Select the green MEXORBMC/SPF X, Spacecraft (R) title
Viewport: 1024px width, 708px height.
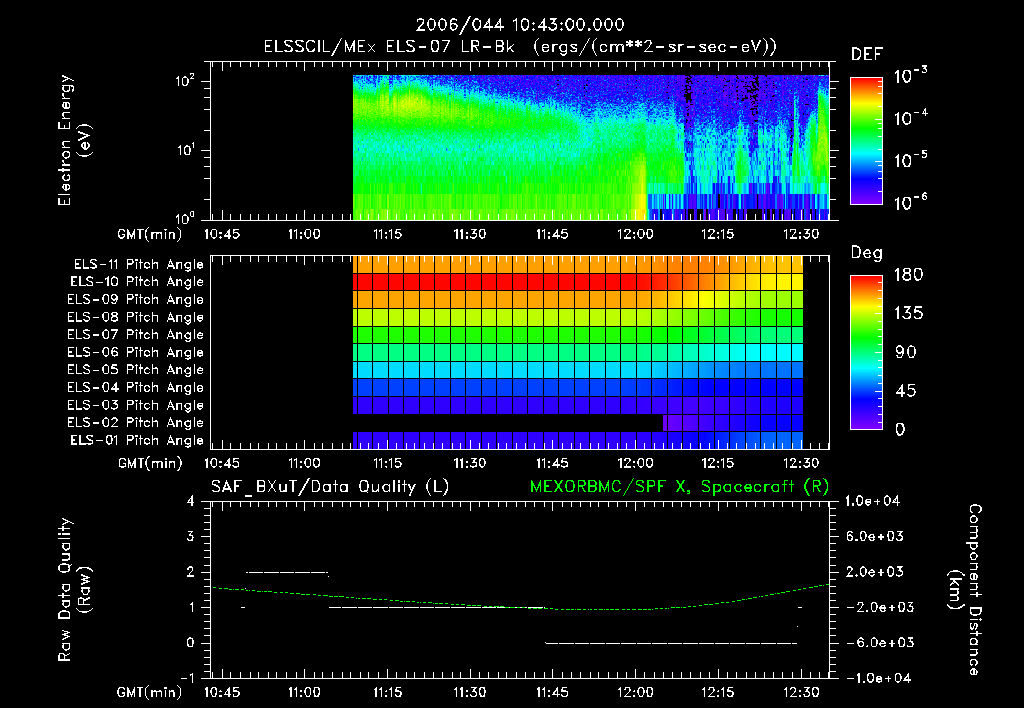click(680, 487)
